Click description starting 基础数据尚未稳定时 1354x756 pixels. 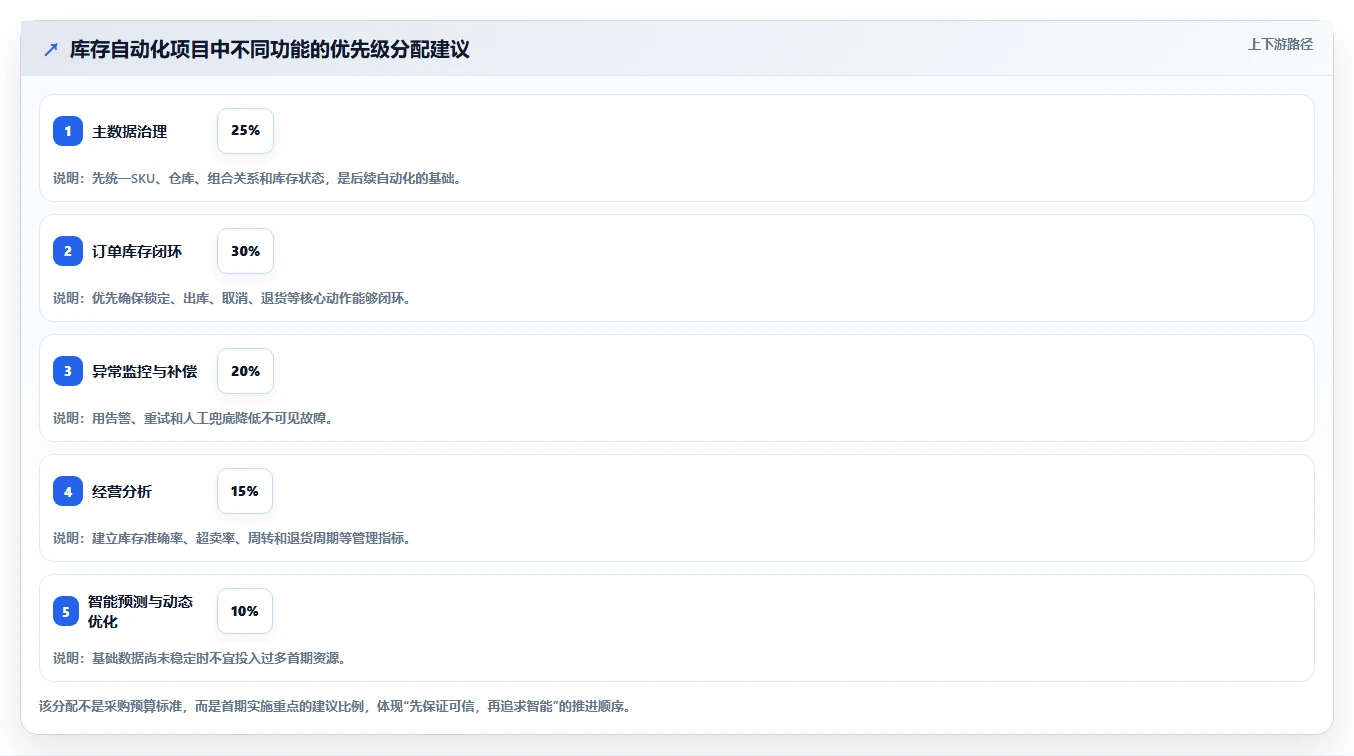pyautogui.click(x=200, y=658)
